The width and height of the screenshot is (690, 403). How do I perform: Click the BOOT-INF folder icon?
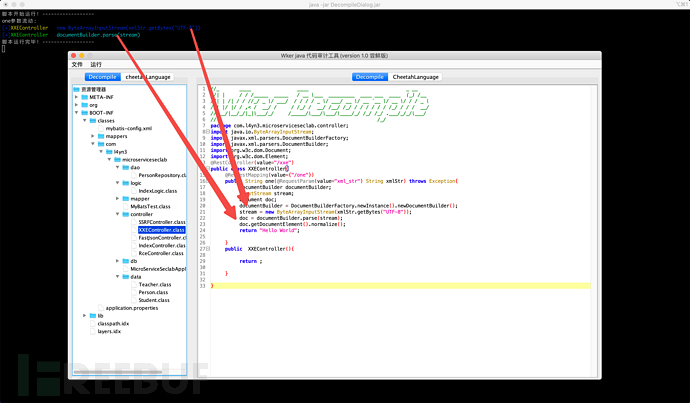[84, 113]
